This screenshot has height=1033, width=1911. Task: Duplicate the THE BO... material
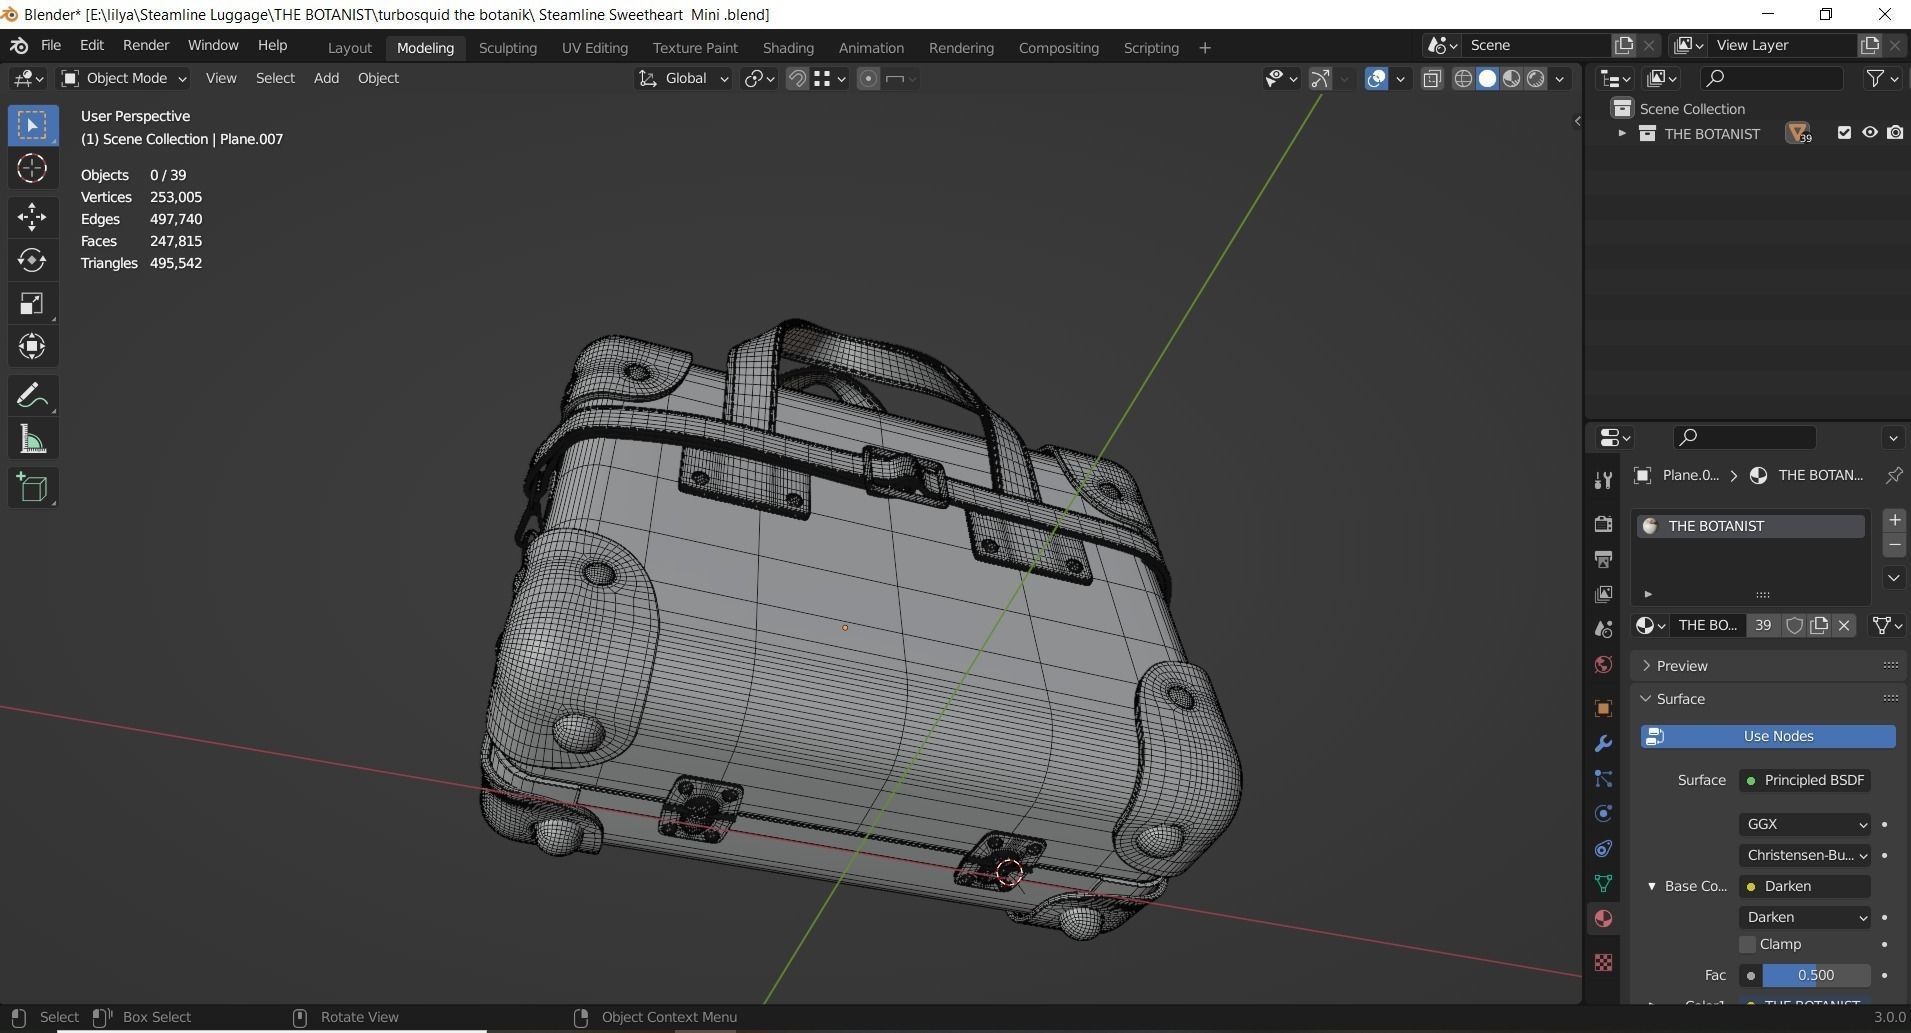pos(1819,625)
